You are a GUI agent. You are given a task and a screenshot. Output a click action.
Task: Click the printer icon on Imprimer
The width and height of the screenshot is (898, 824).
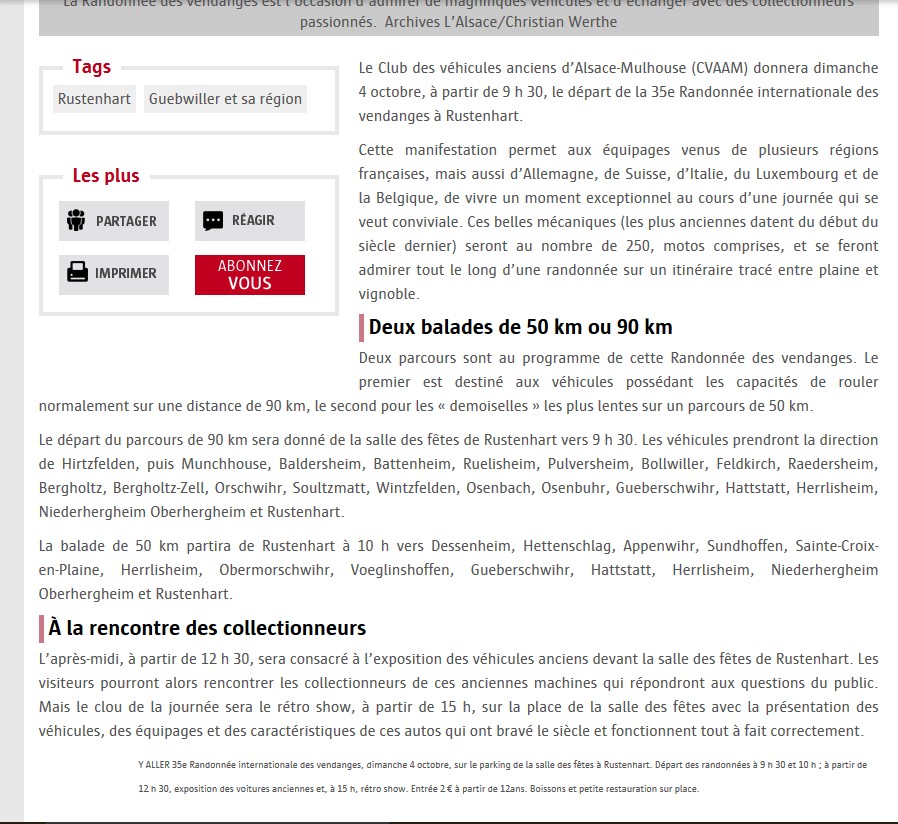[77, 273]
